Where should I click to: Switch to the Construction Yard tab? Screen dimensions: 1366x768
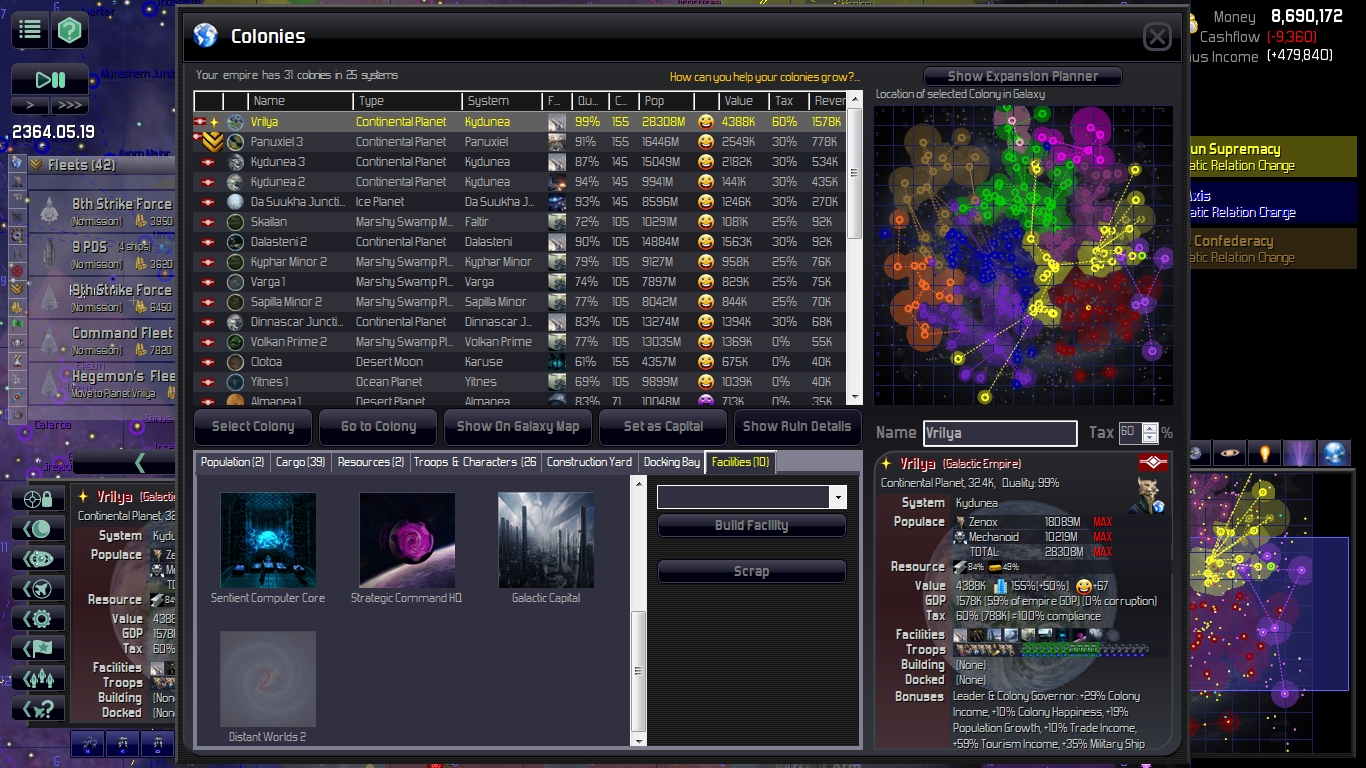589,462
